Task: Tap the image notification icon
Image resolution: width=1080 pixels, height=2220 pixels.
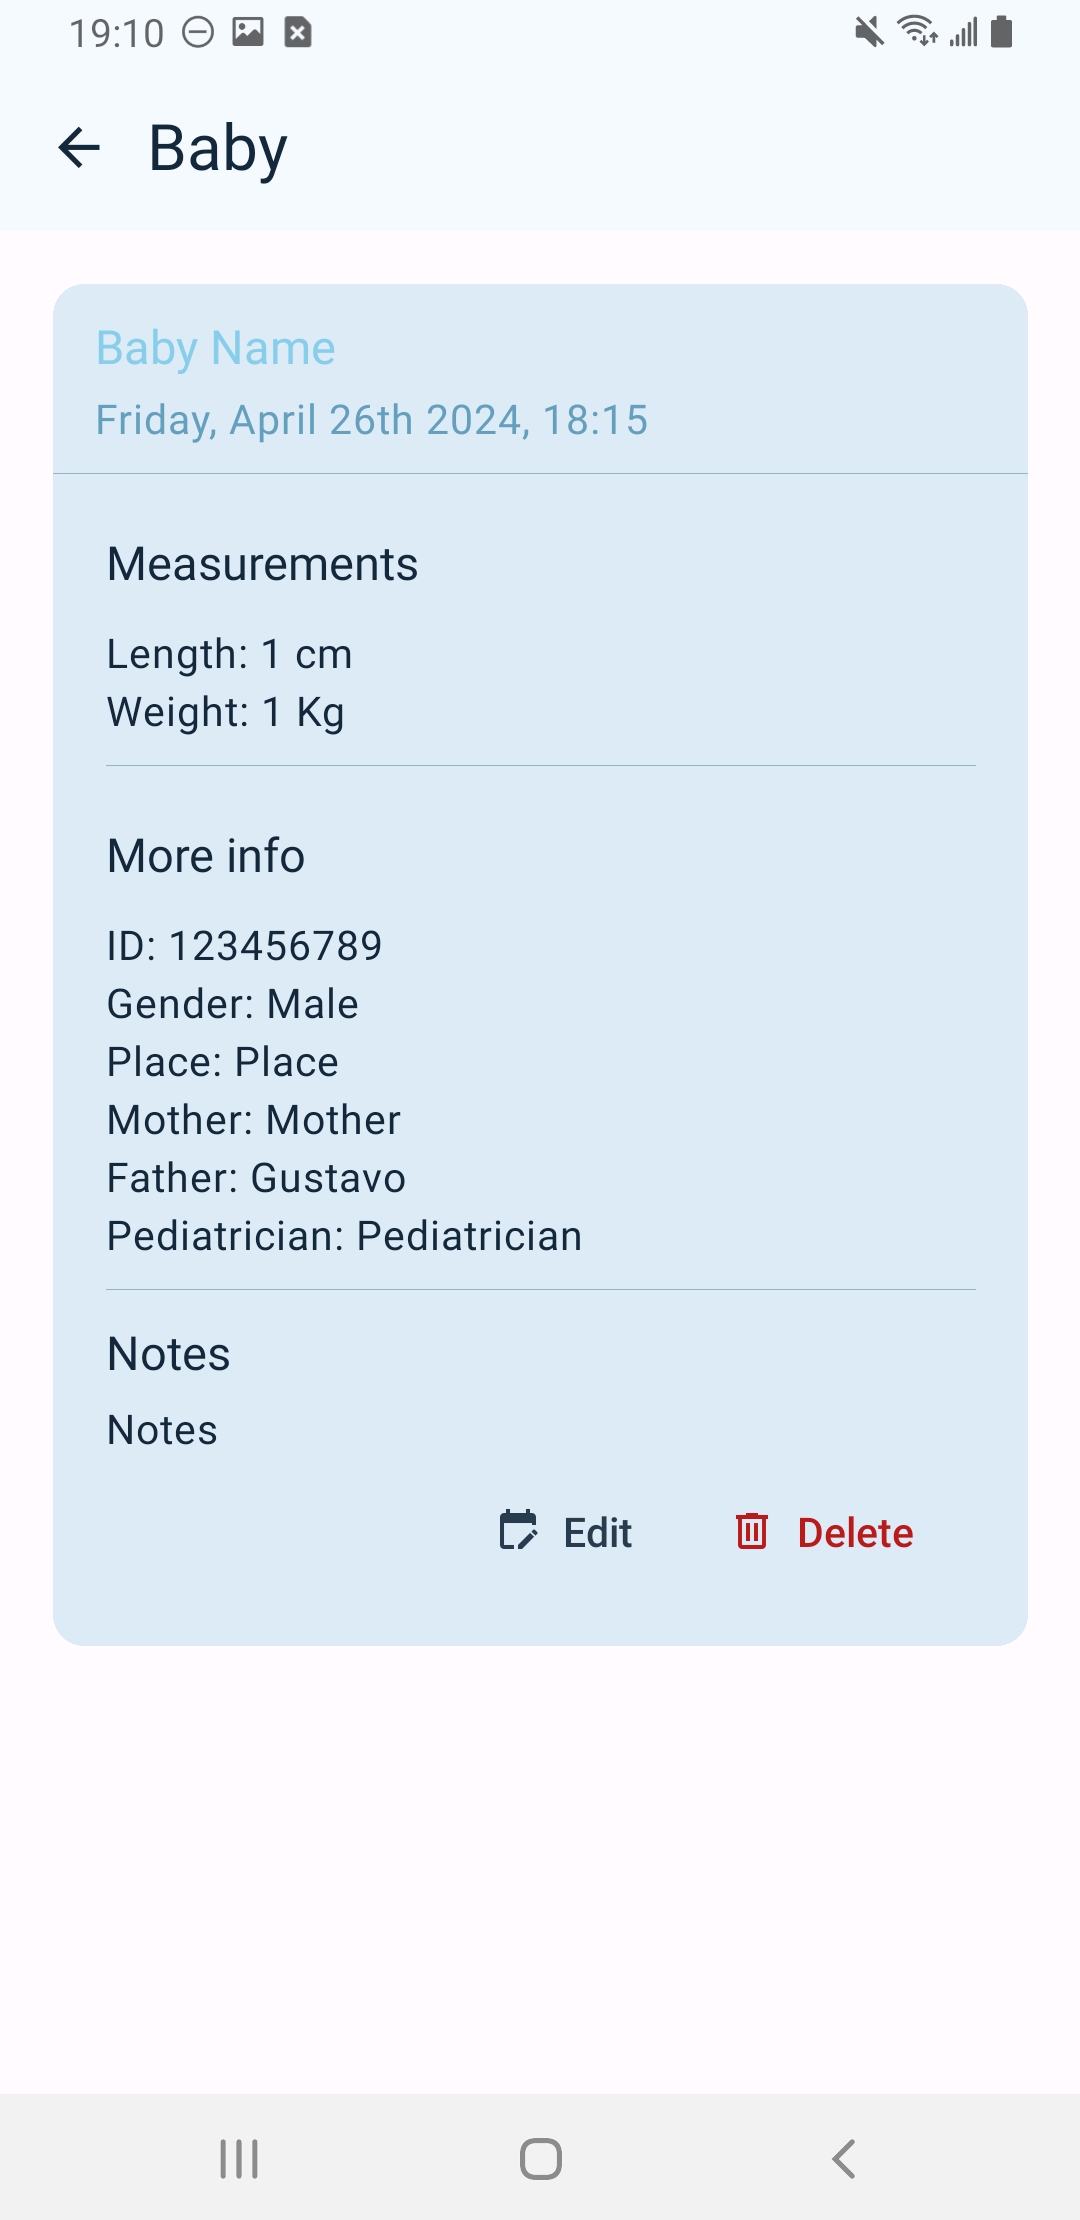Action: tap(248, 32)
